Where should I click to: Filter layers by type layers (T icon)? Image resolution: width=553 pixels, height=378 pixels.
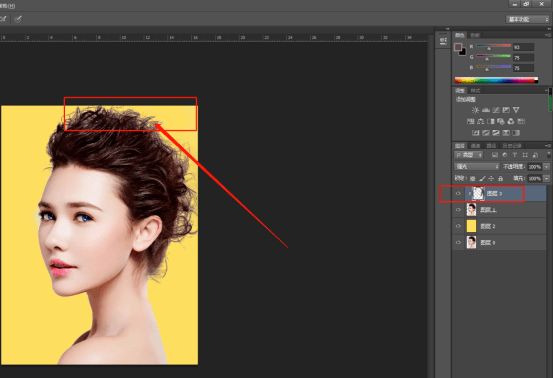[x=515, y=155]
